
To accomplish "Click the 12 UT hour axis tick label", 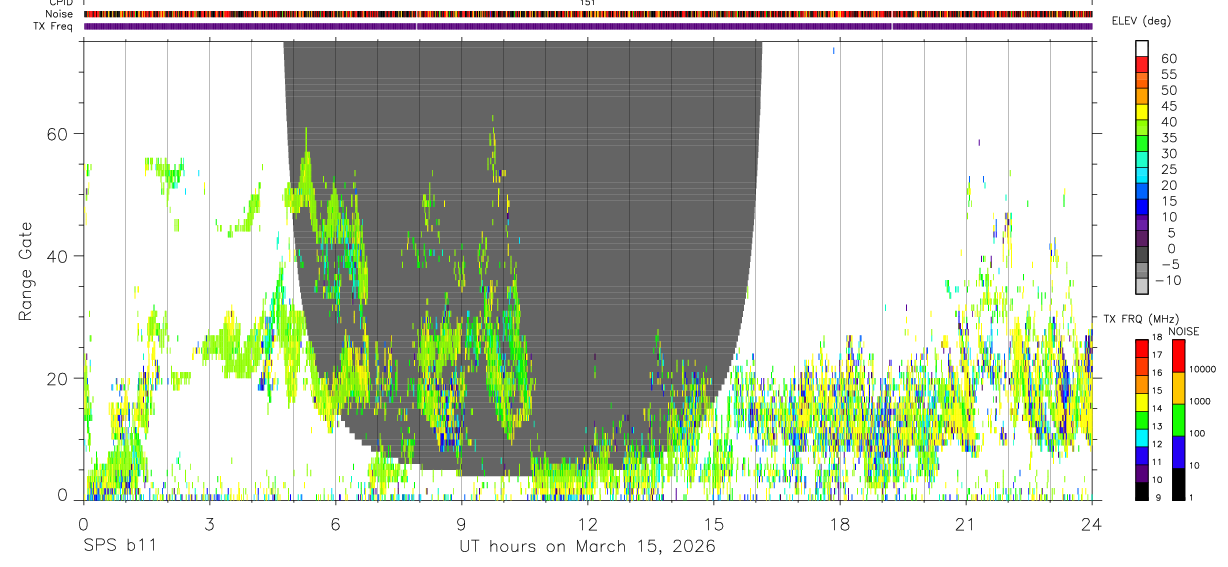I will tap(588, 524).
